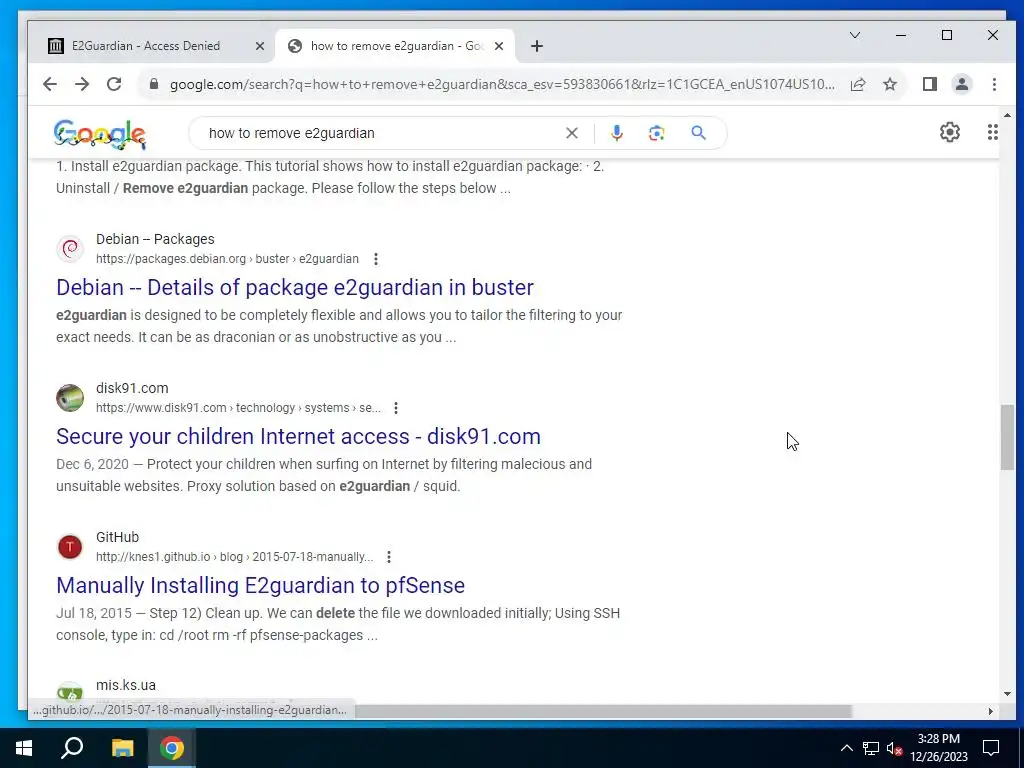Focus the Chrome address bar URL
The height and width of the screenshot is (768, 1024).
(x=502, y=84)
